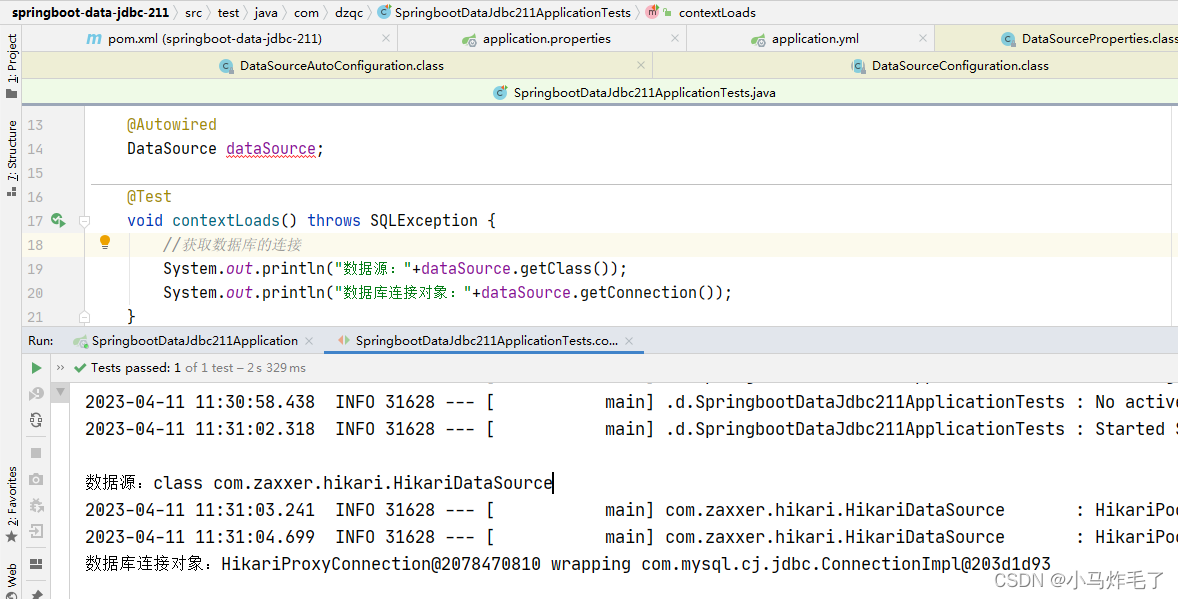
Task: Open the Structure tool window
Action: pyautogui.click(x=11, y=158)
